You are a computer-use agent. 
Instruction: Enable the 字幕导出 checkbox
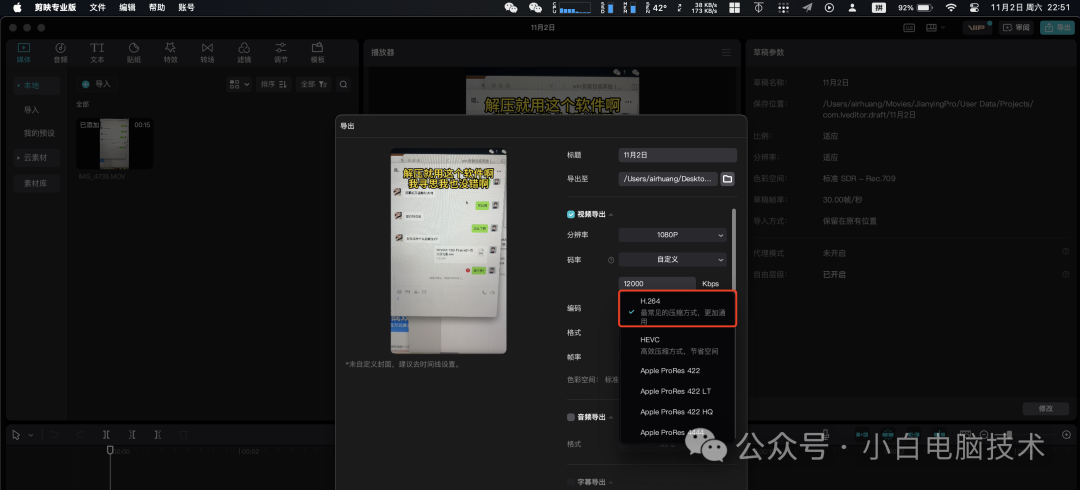571,482
